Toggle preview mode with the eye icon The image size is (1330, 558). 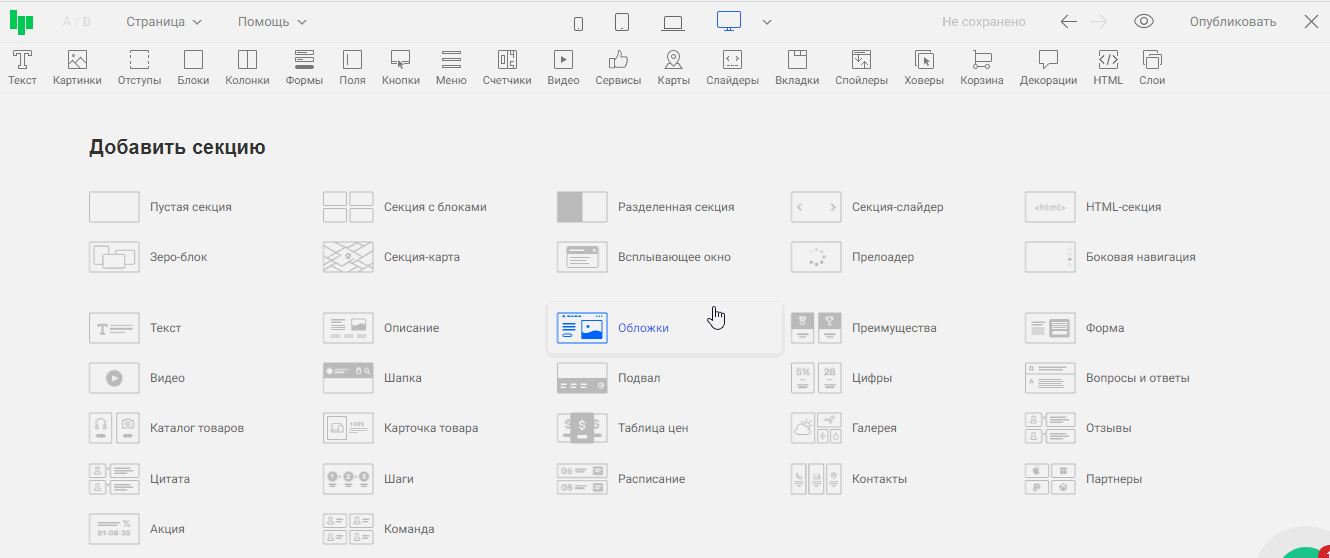click(1144, 22)
